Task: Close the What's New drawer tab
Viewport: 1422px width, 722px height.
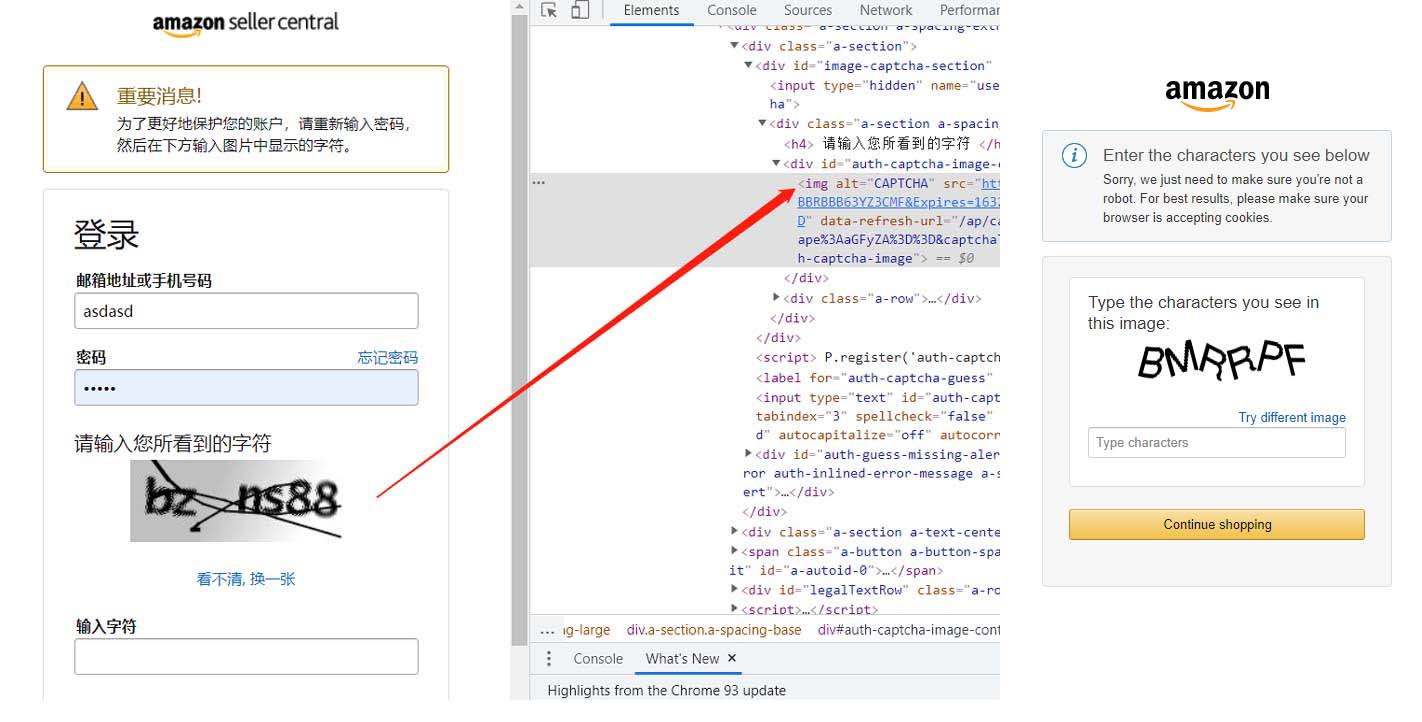Action: pyautogui.click(x=732, y=658)
